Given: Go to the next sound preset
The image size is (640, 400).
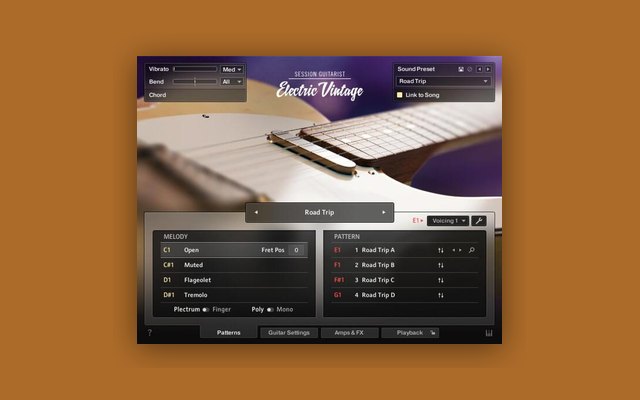Looking at the screenshot, I should tap(488, 69).
